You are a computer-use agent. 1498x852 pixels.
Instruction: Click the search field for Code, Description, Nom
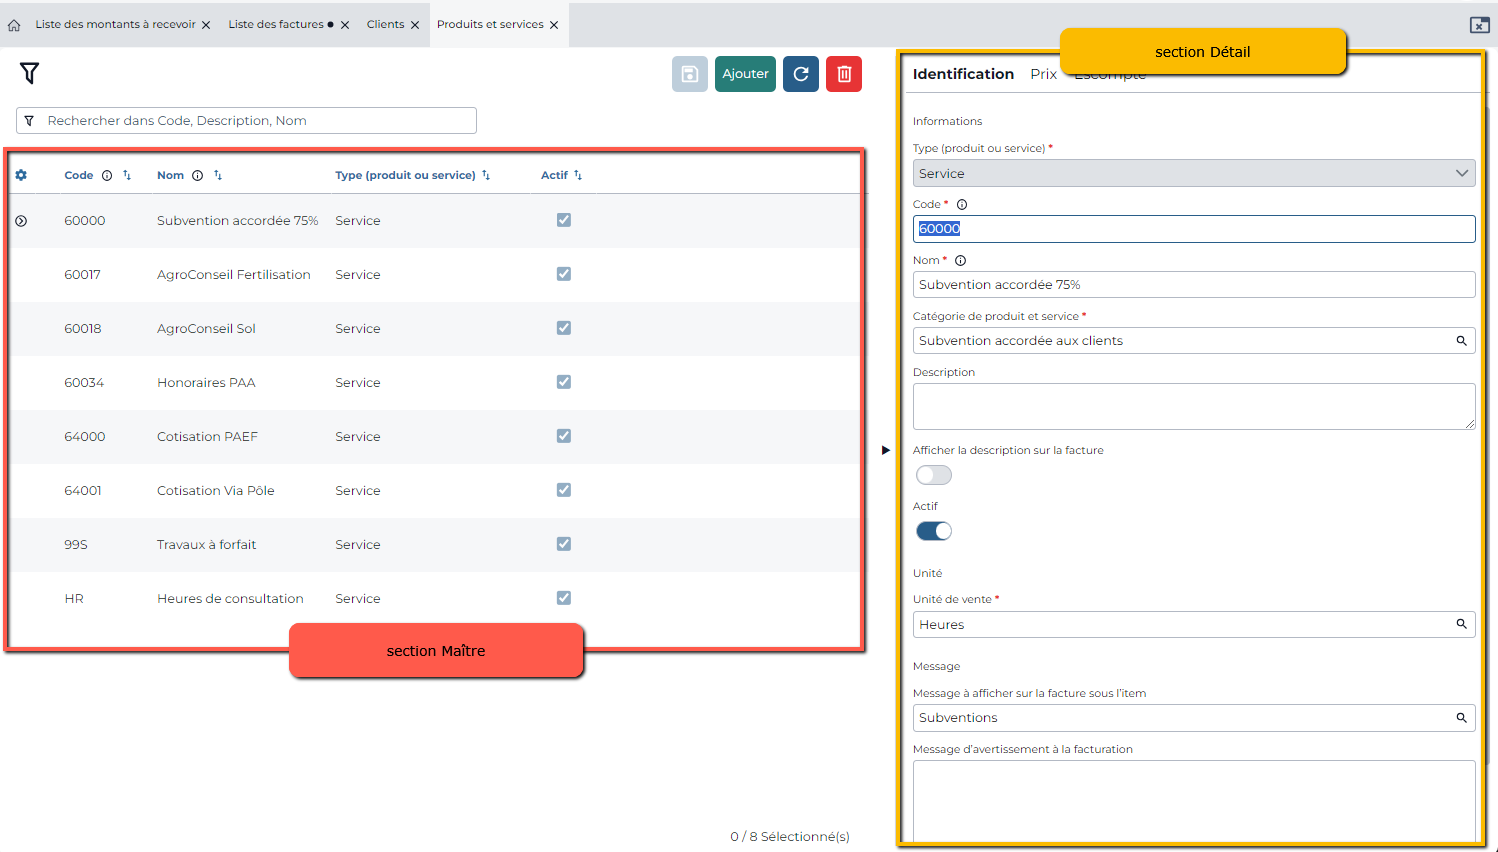[246, 120]
